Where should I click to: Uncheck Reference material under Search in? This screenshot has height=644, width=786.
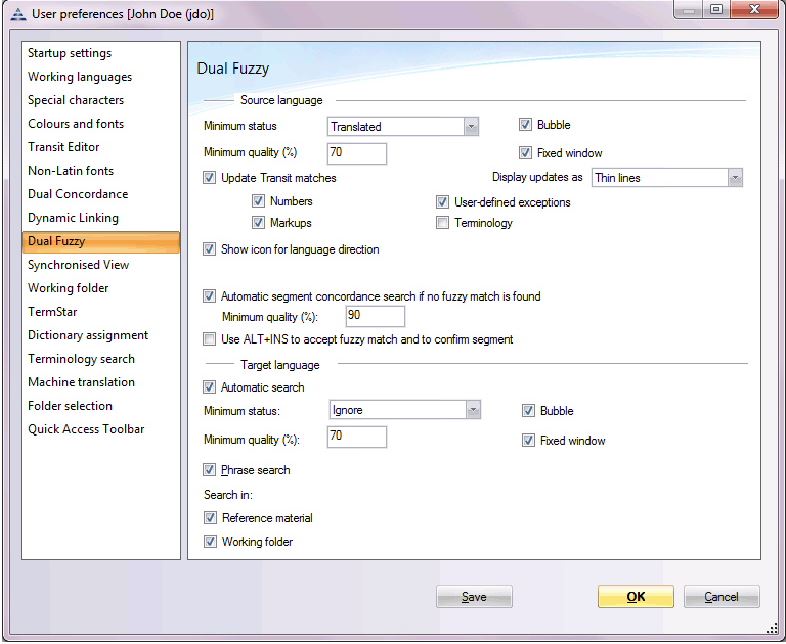[211, 518]
